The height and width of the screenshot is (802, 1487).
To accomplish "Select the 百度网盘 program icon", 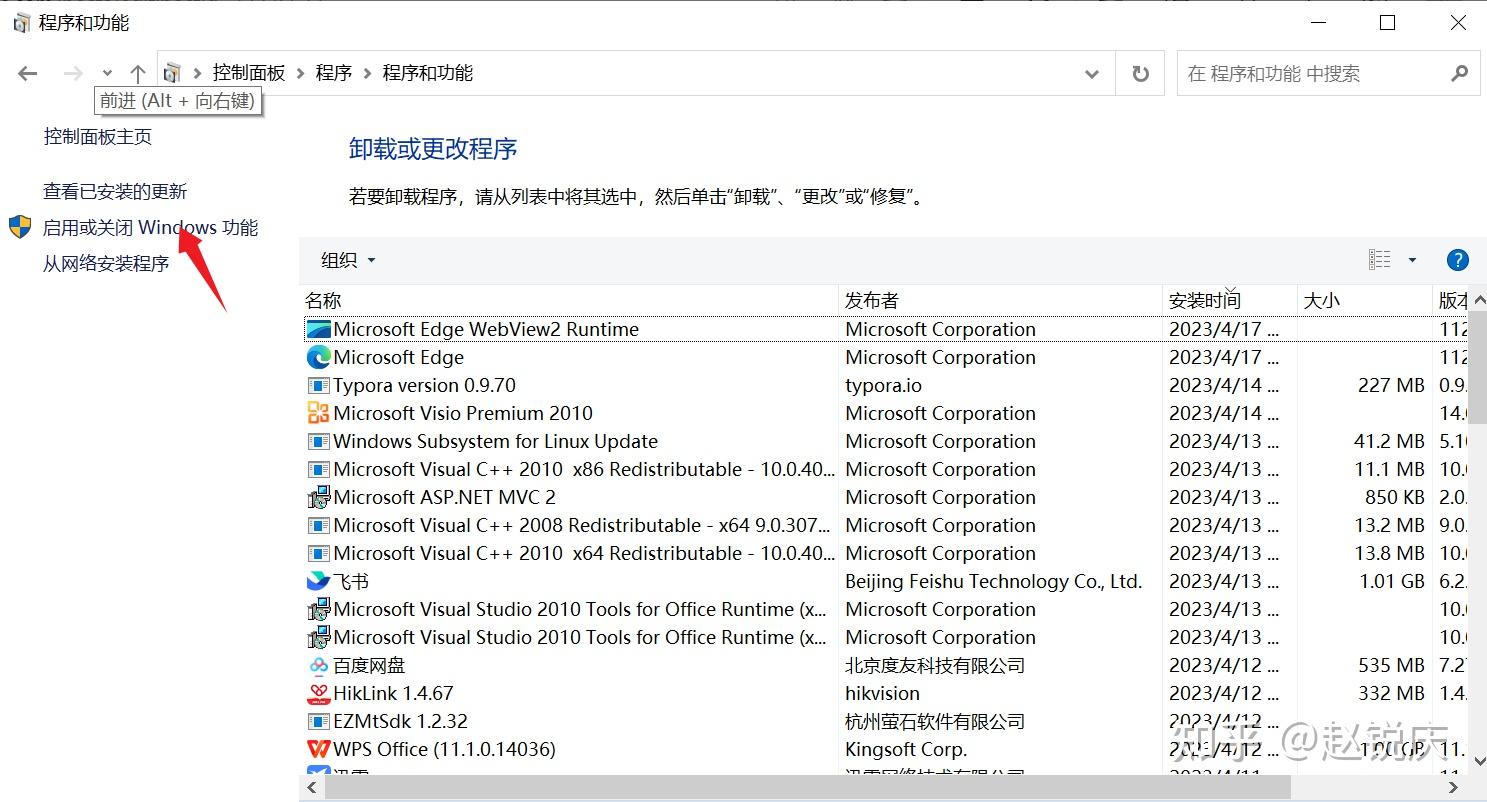I will (318, 665).
